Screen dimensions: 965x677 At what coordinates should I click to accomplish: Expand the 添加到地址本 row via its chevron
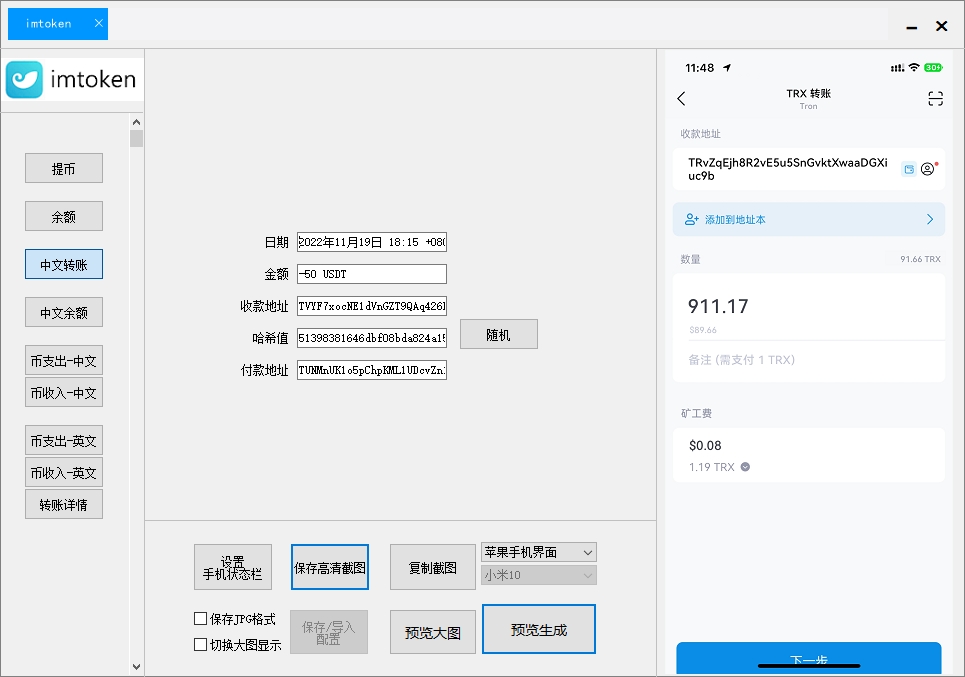(928, 219)
